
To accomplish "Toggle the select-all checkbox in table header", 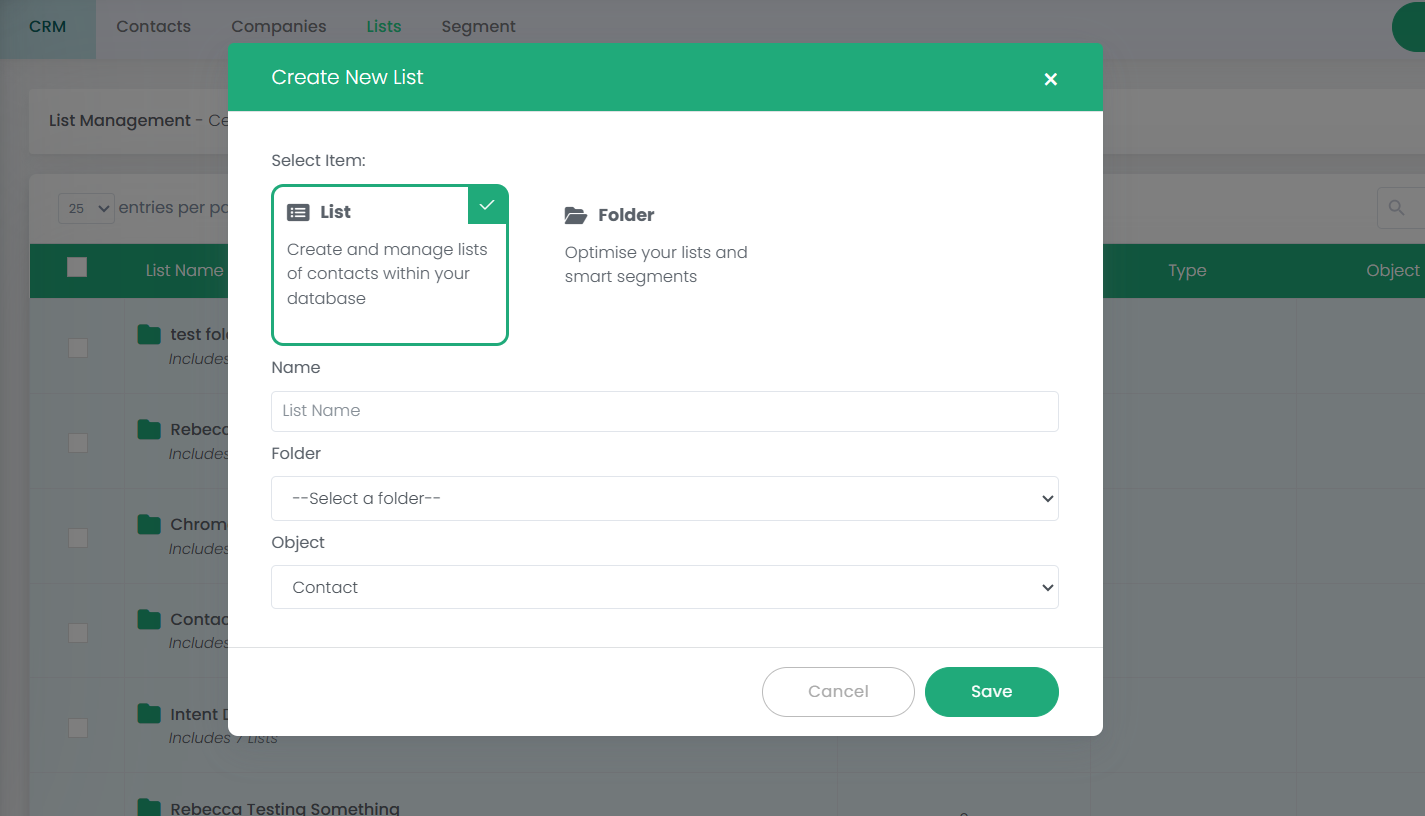I will [x=77, y=267].
